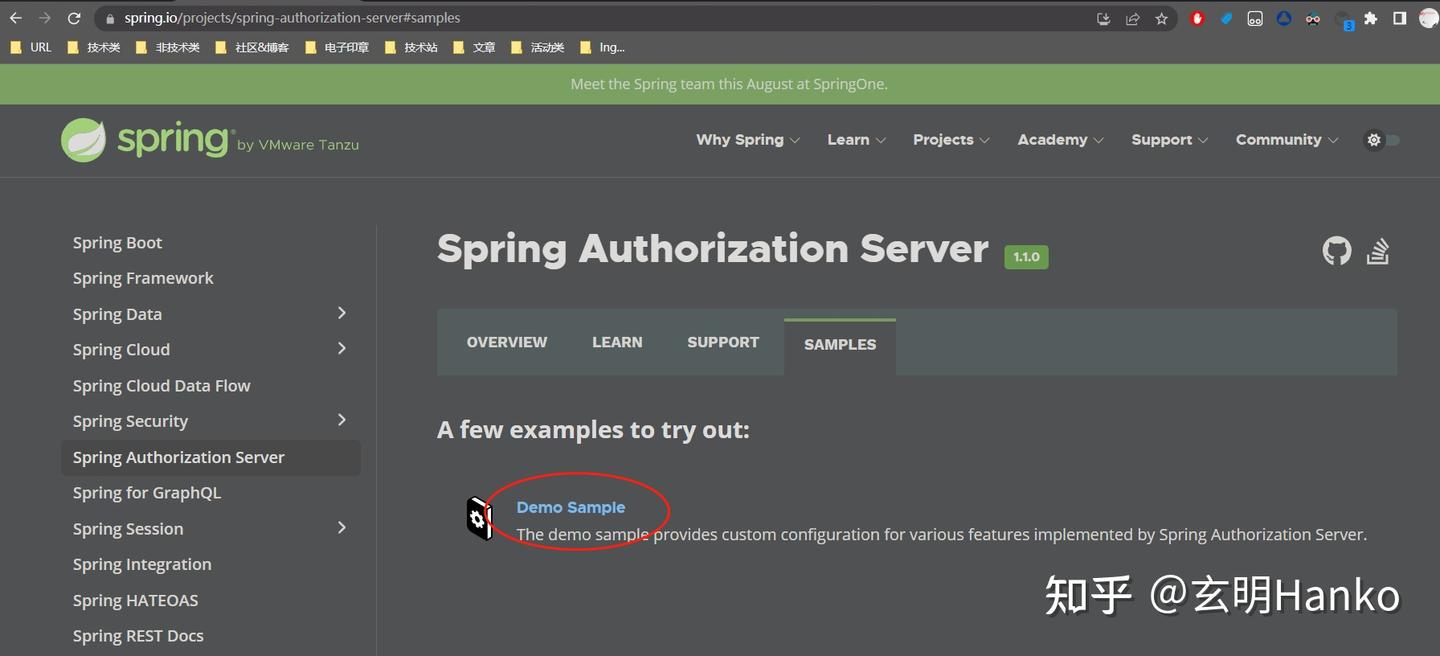Open the 活动类 bookmarks folder
1440x656 pixels.
pos(537,47)
